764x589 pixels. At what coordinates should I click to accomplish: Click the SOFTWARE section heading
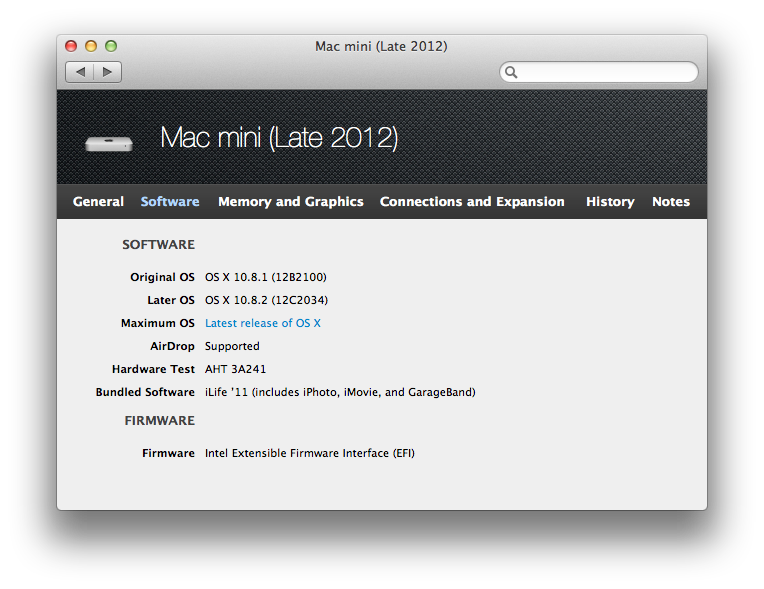point(158,245)
